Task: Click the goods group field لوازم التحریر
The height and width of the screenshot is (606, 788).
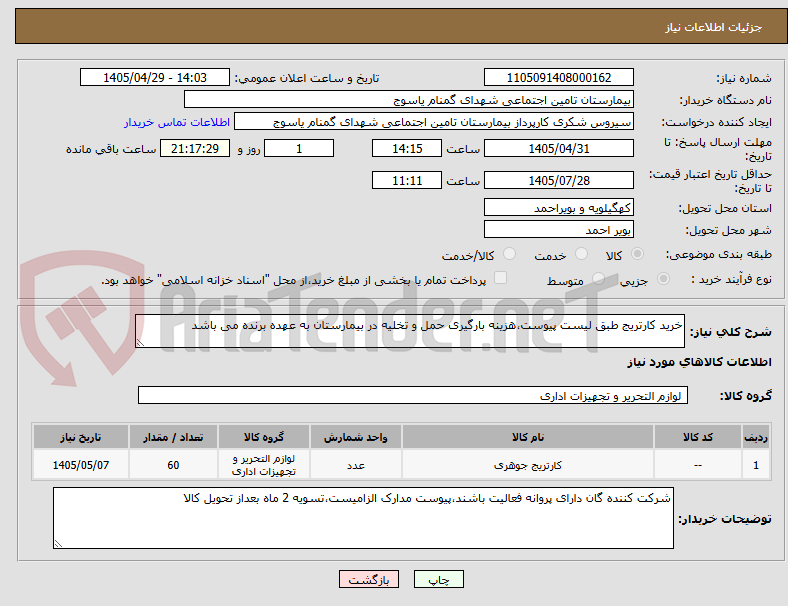Action: tap(413, 395)
